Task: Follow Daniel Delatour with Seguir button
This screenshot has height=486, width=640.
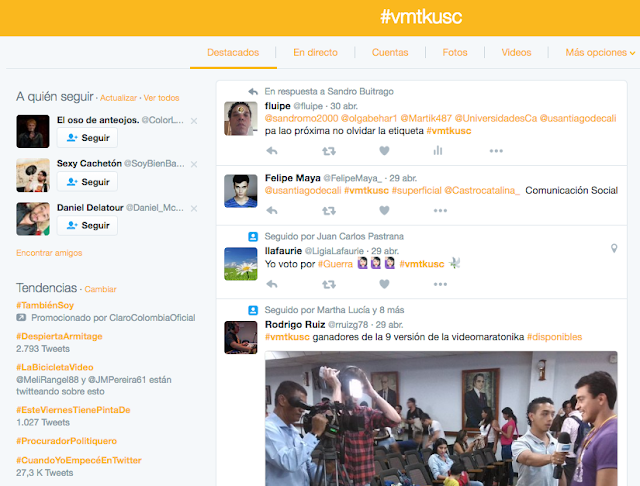Action: coord(87,225)
